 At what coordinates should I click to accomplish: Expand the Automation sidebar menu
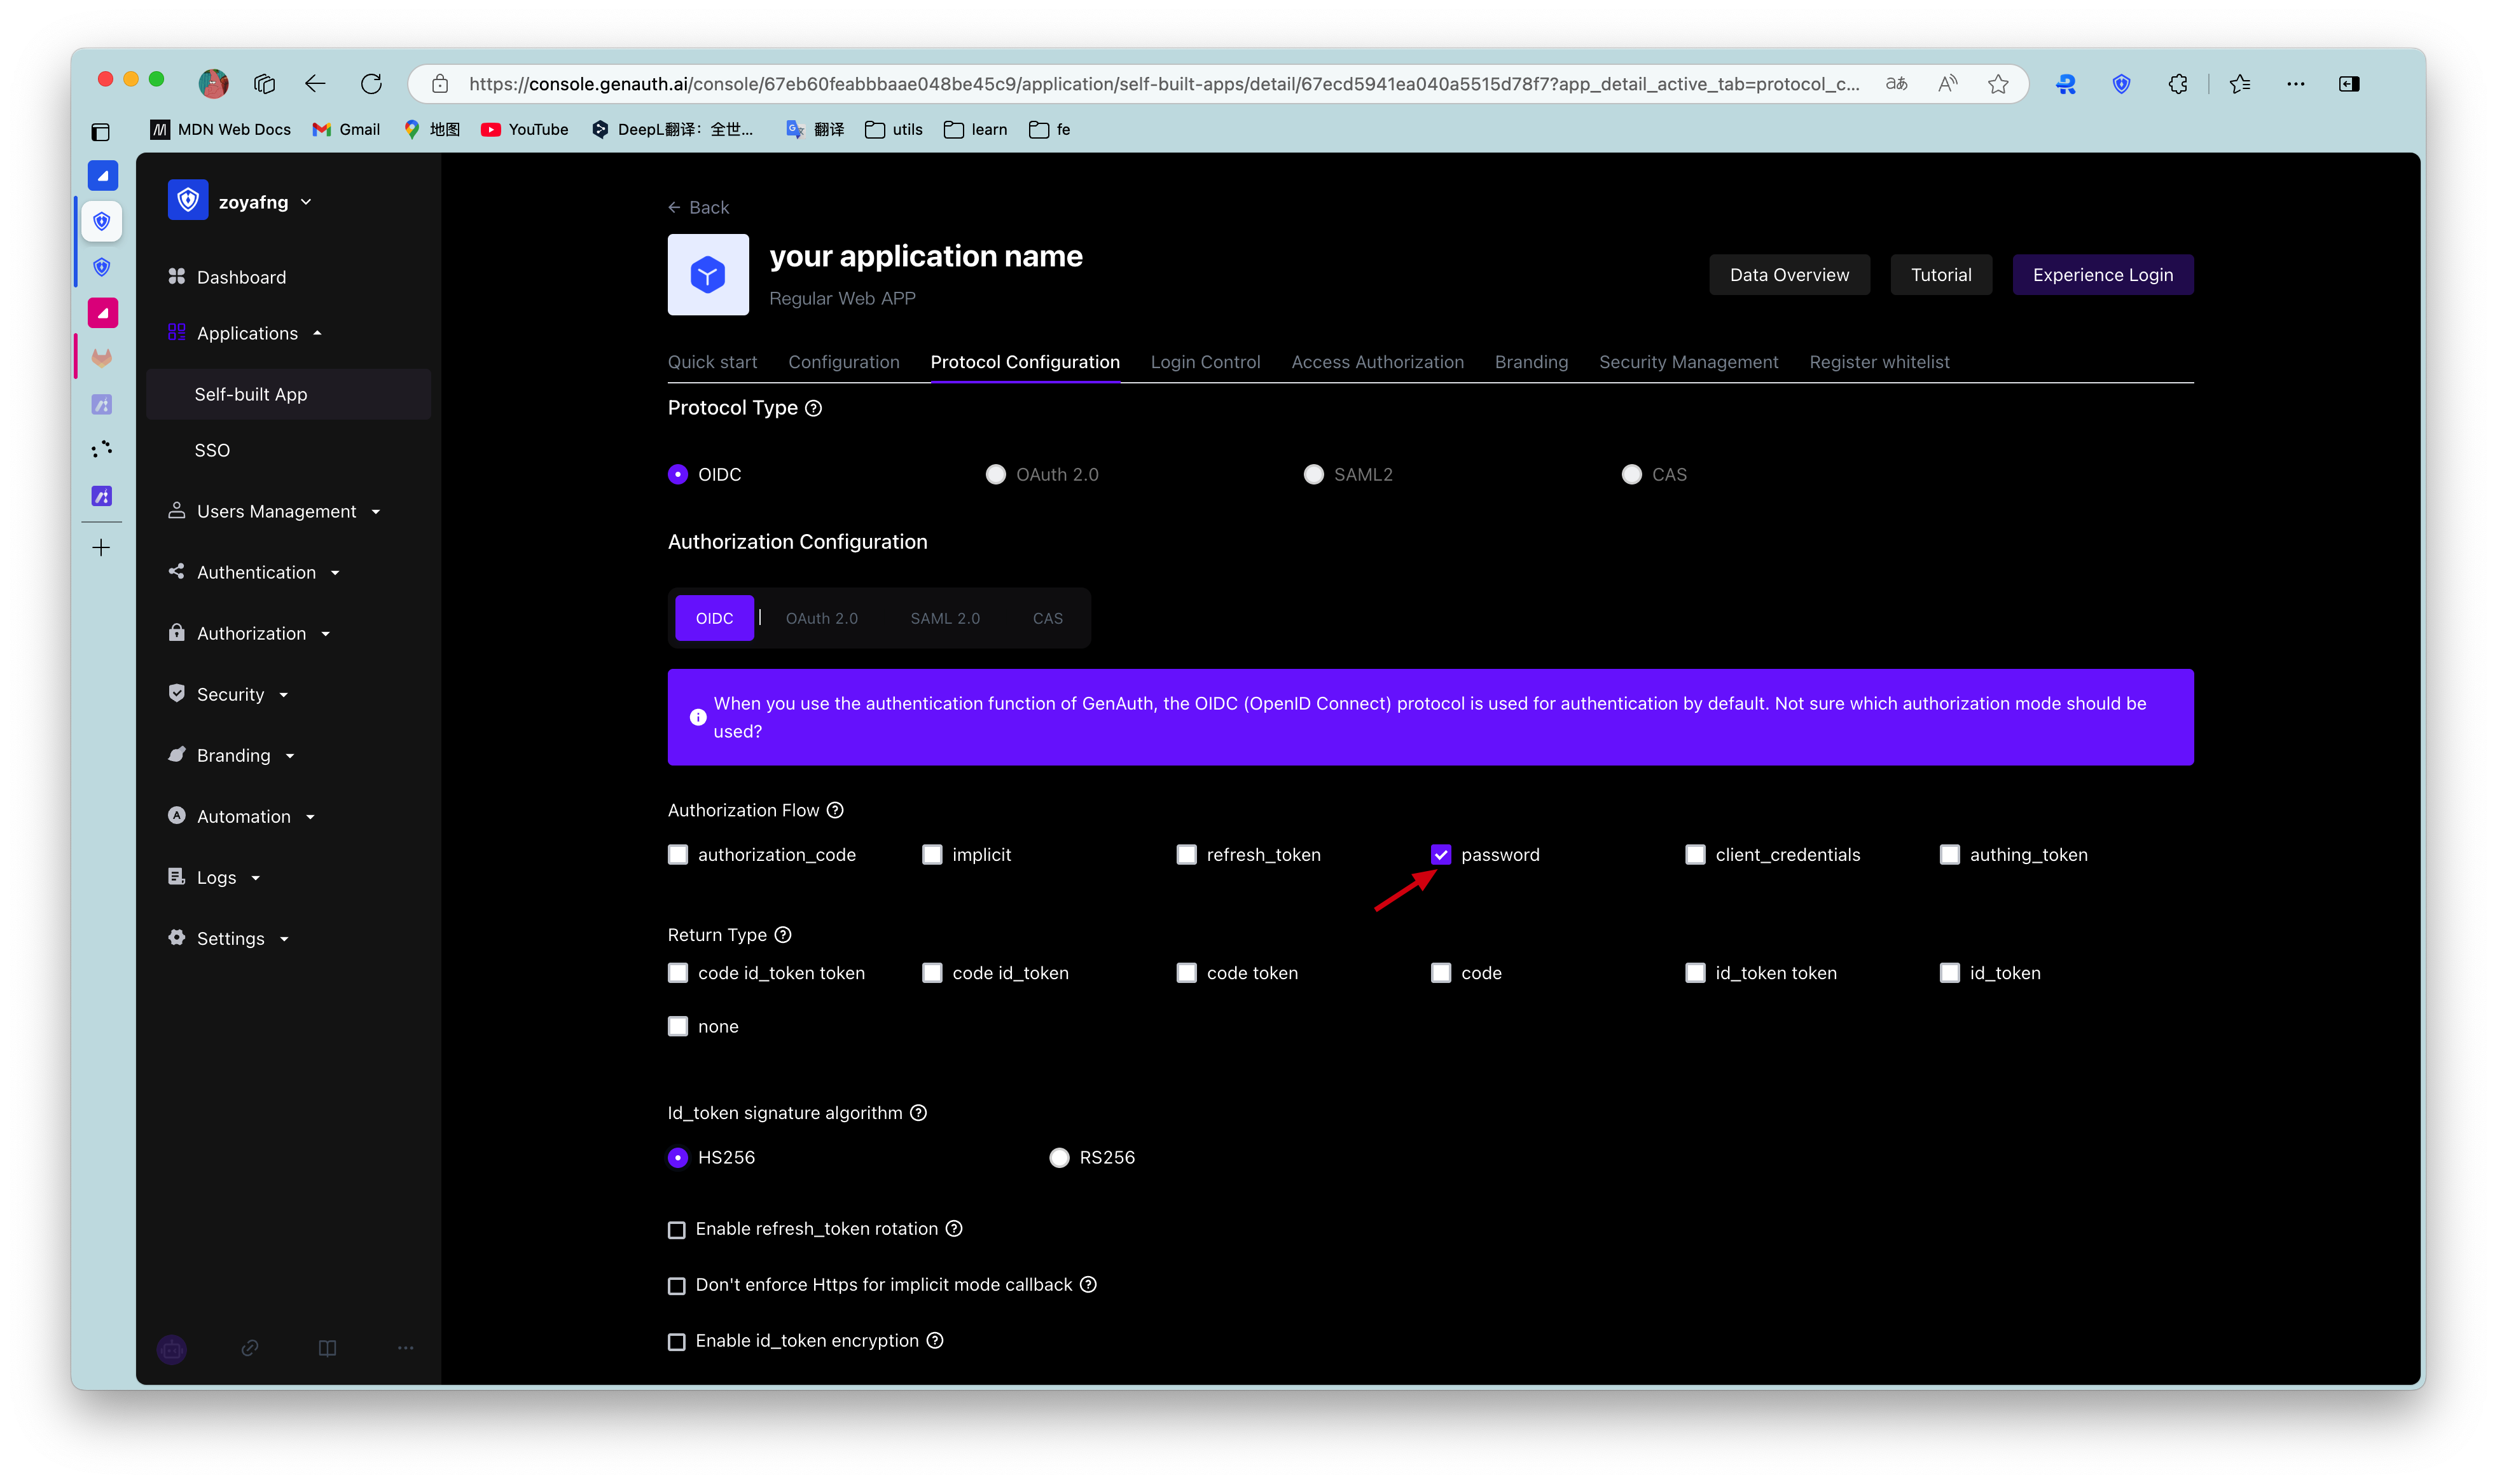[x=243, y=816]
